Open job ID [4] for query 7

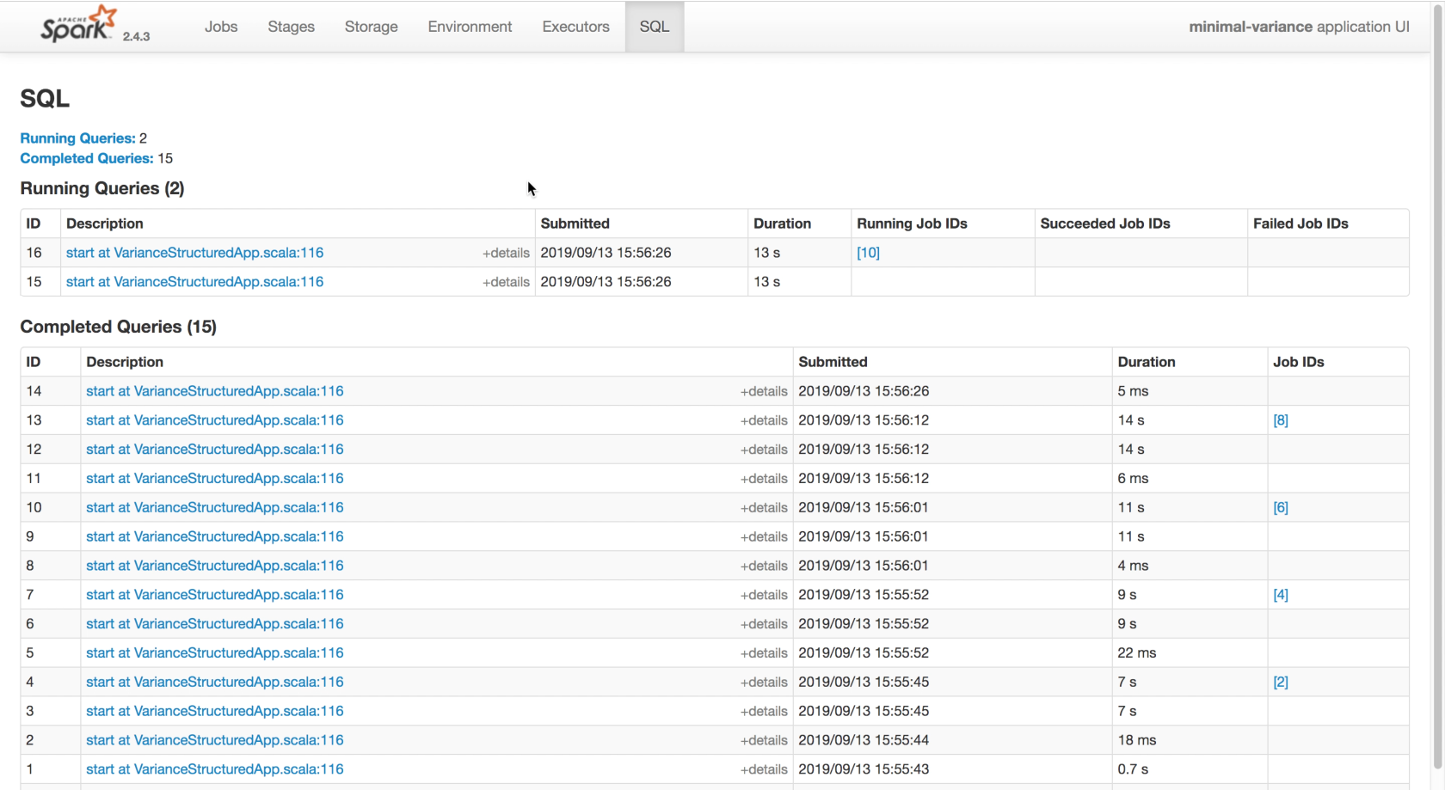click(1281, 594)
